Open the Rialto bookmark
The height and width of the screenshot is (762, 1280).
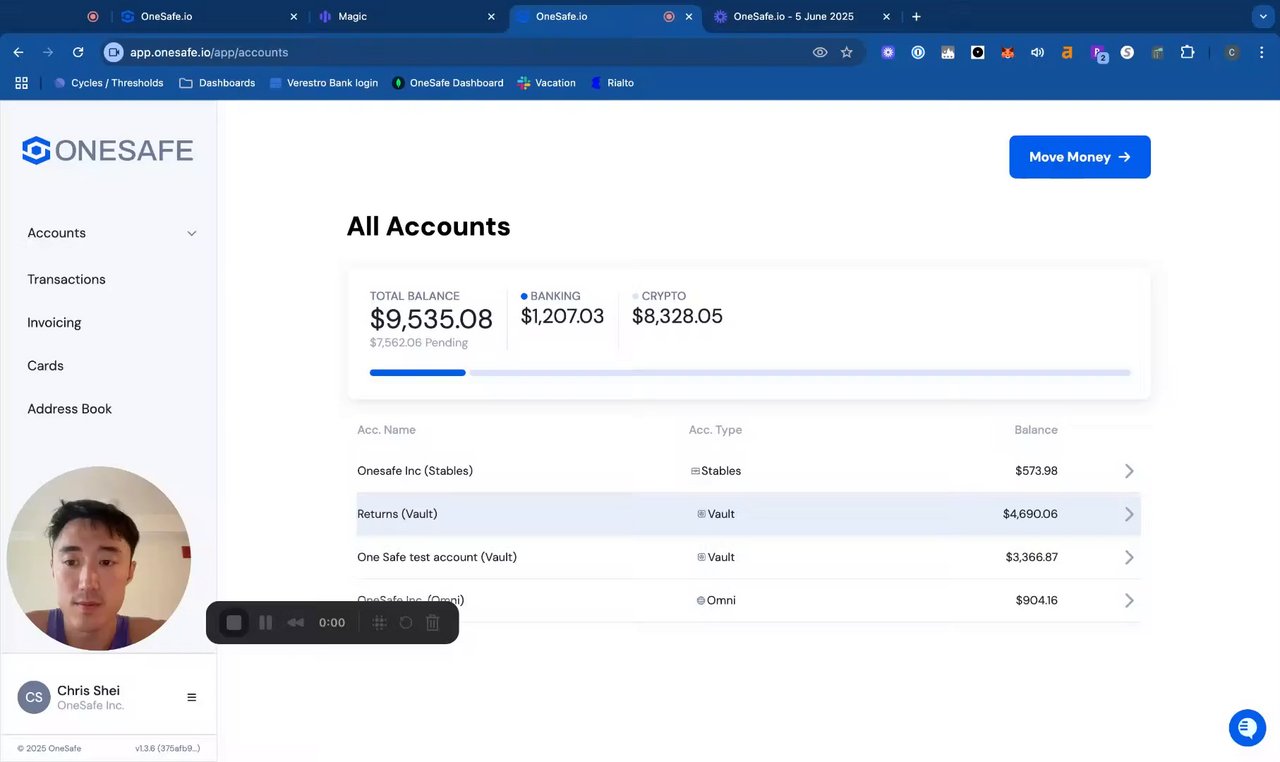click(612, 83)
